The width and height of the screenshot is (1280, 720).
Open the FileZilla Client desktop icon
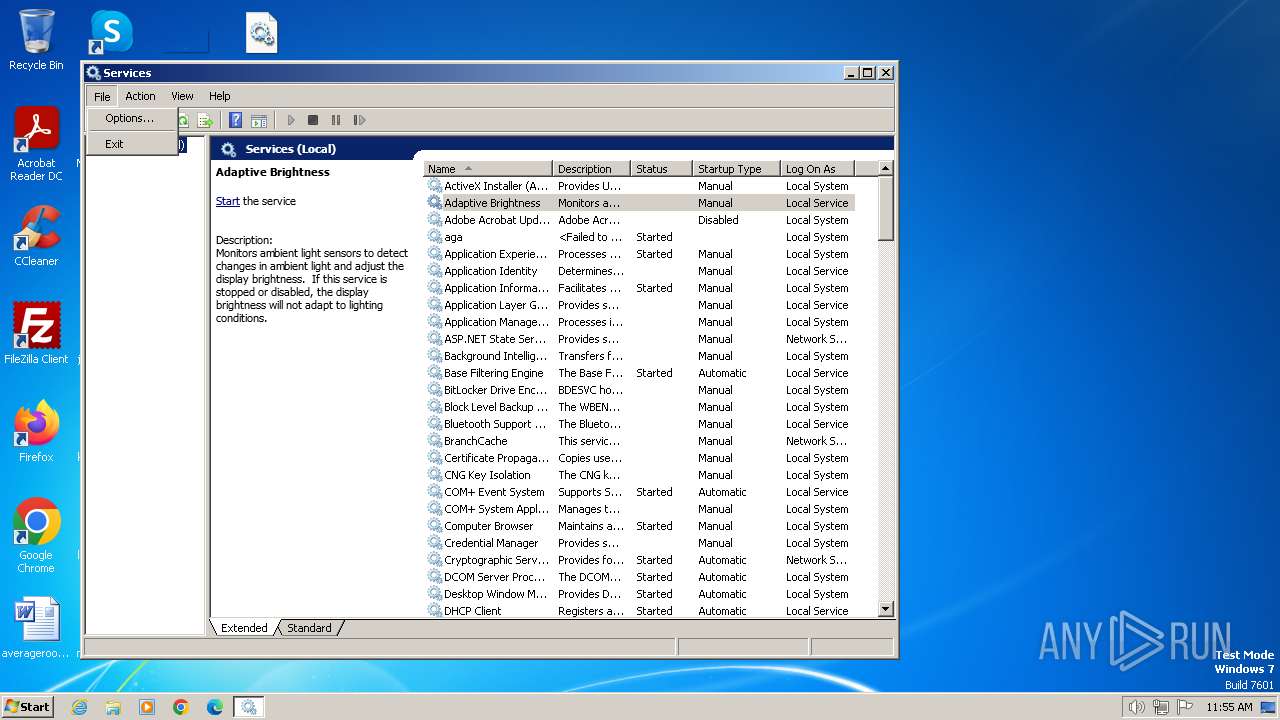click(36, 334)
